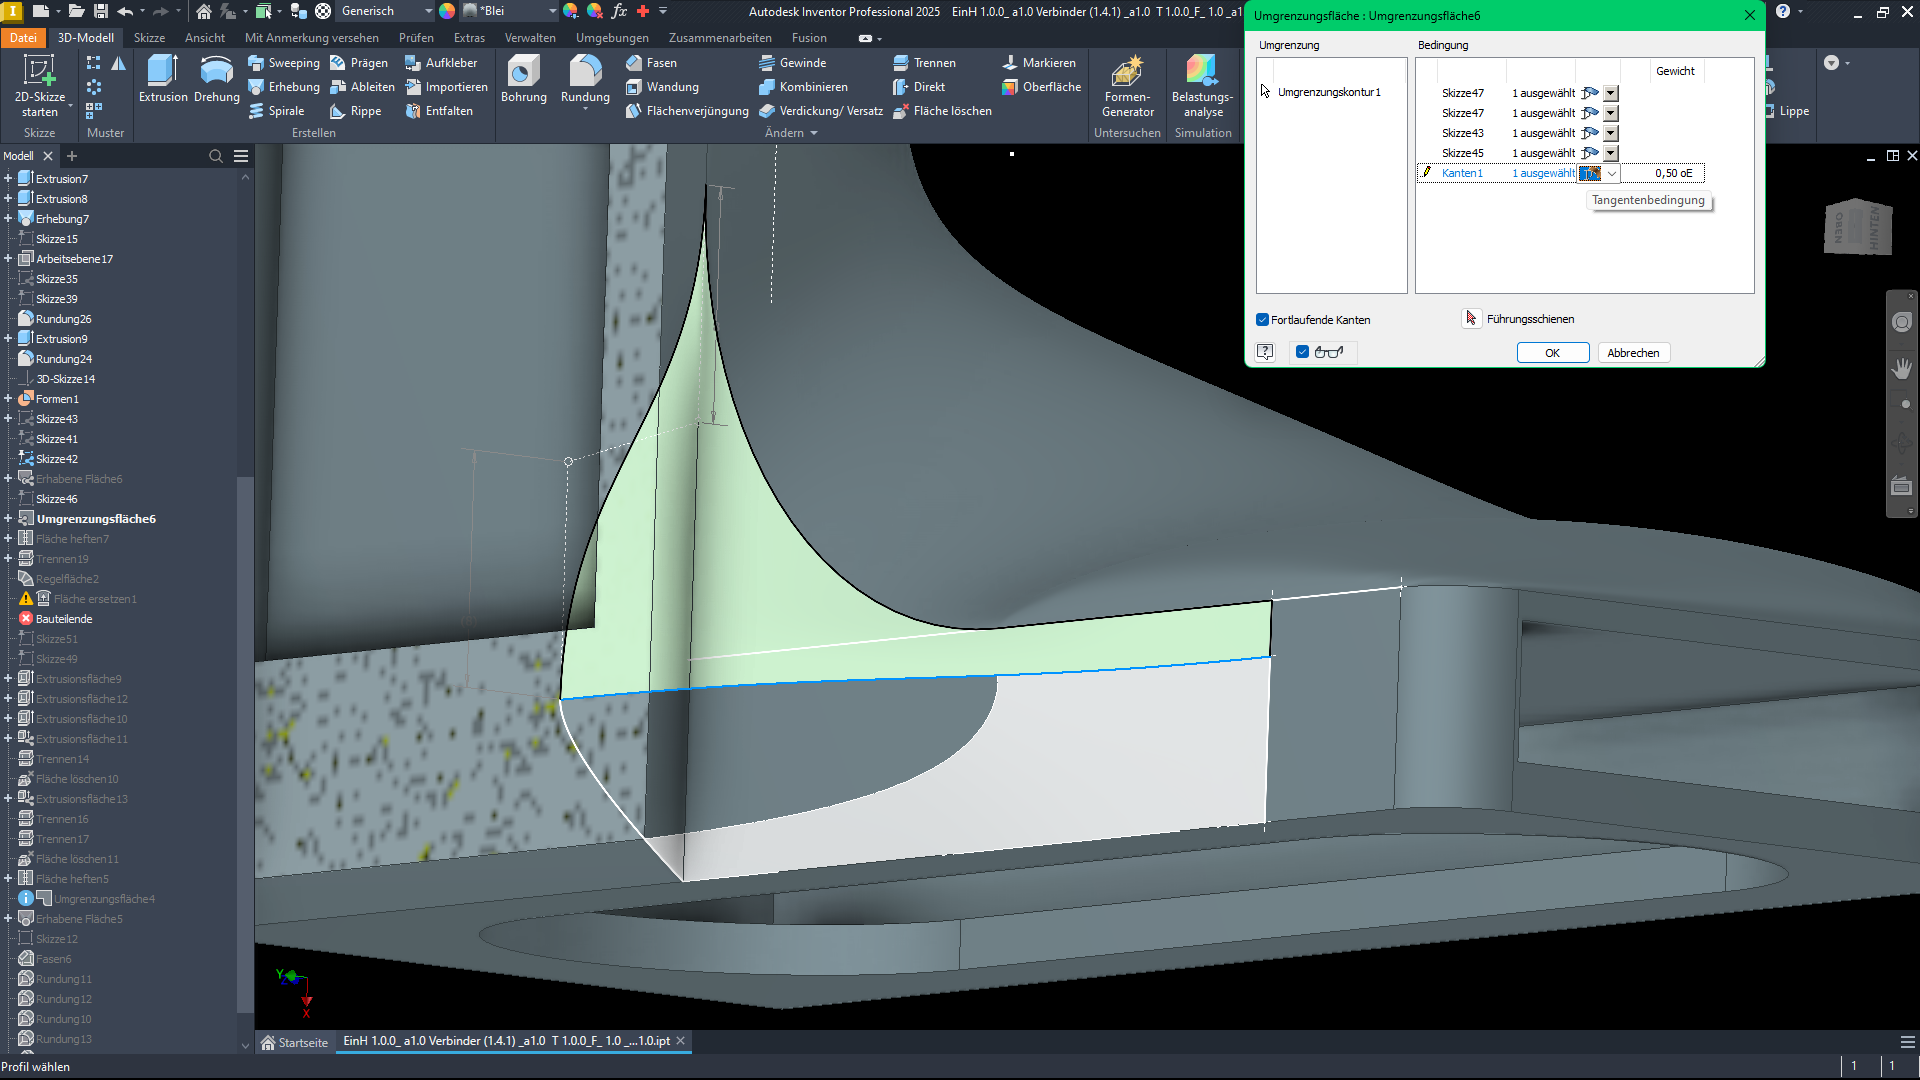Open the help icon in the dialog

point(1265,352)
